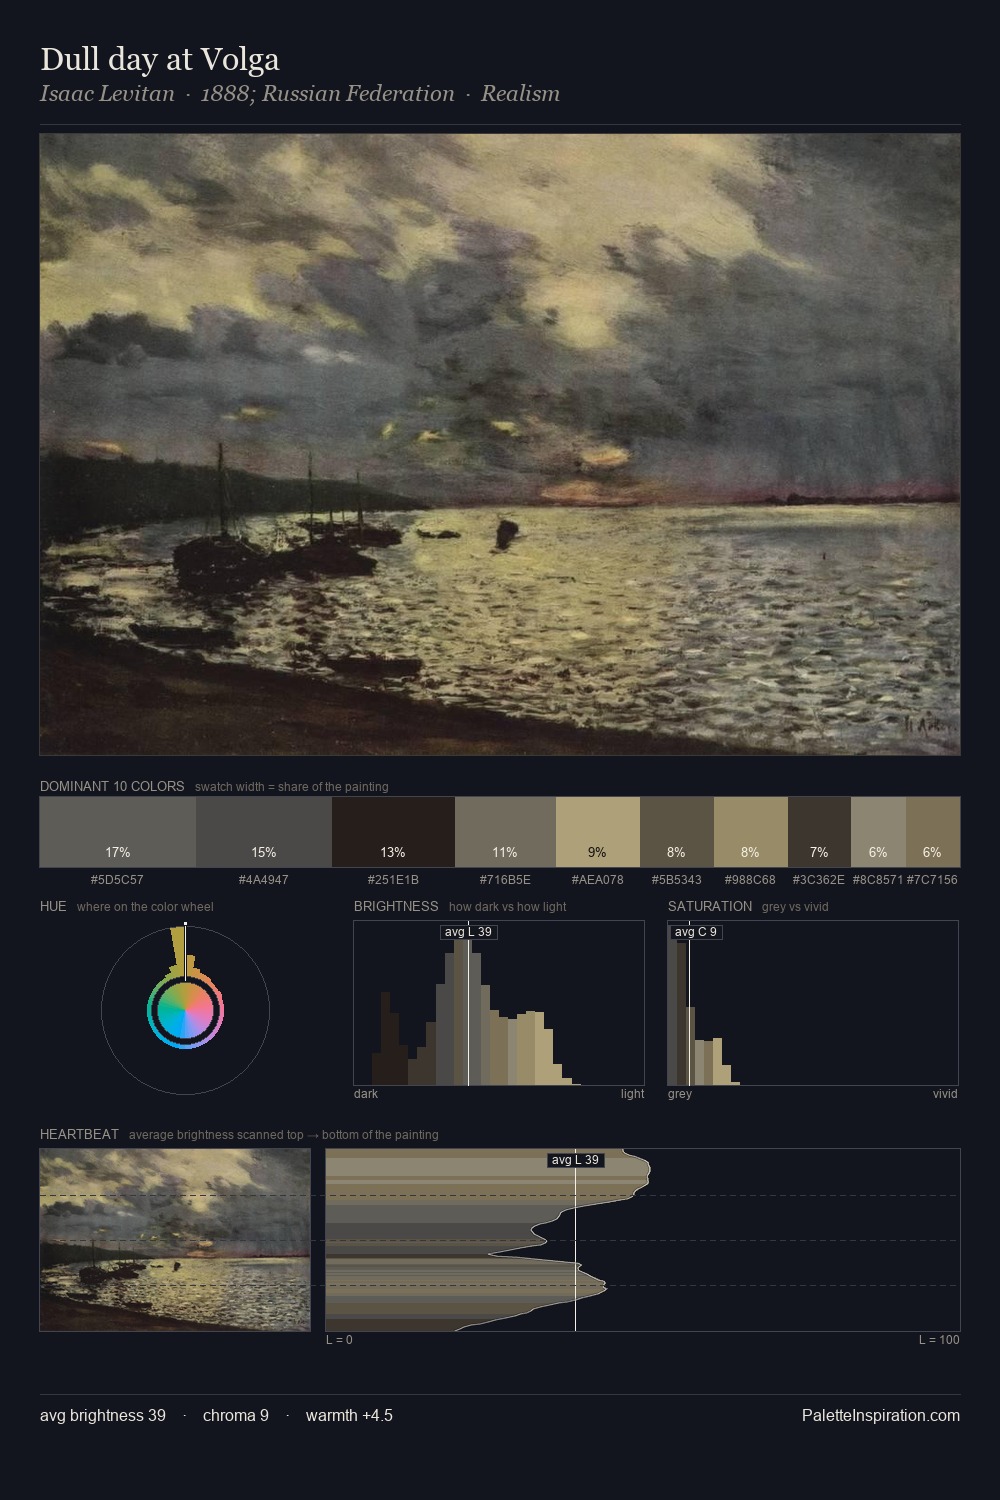Click the L = 0 axis label
The image size is (1000, 1500).
pos(339,1340)
